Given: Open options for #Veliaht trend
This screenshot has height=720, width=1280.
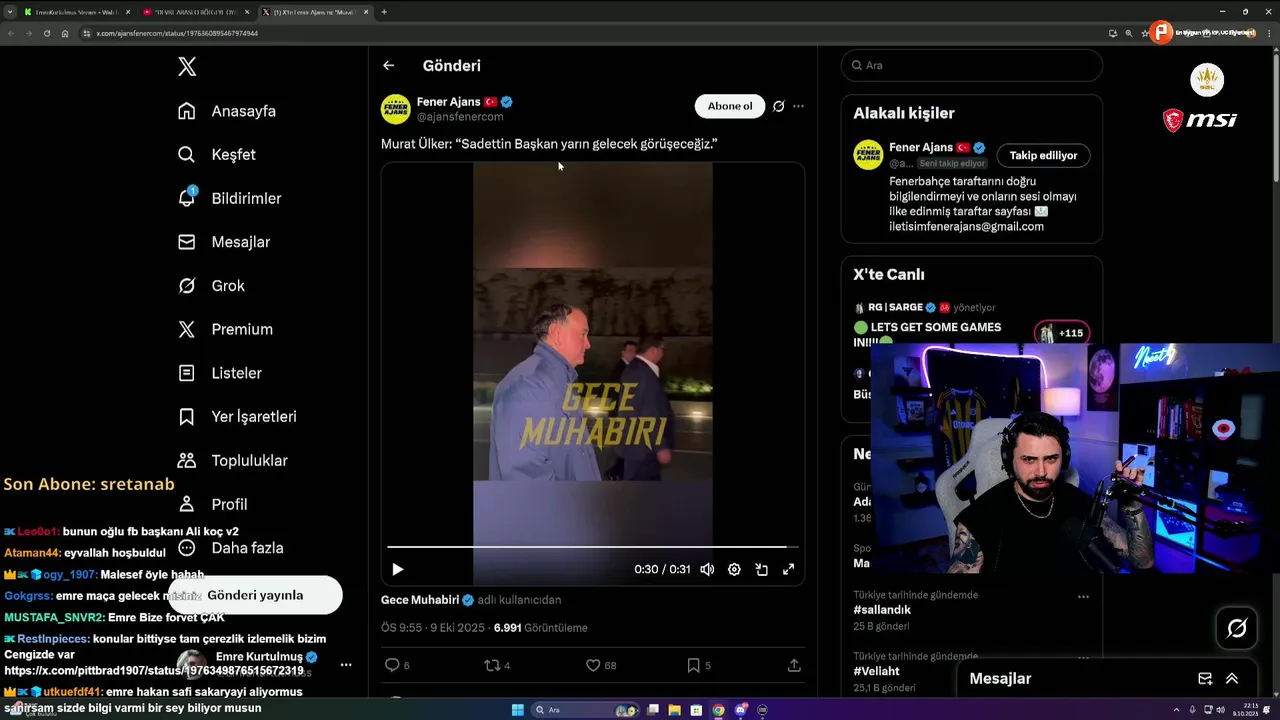Looking at the screenshot, I should 1083,658.
